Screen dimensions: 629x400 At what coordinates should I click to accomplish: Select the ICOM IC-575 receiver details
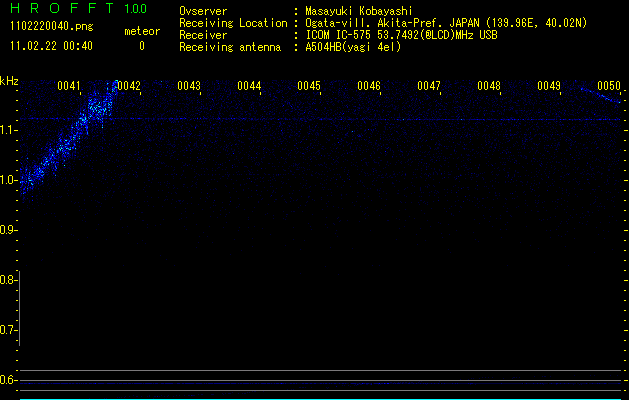(x=401, y=35)
